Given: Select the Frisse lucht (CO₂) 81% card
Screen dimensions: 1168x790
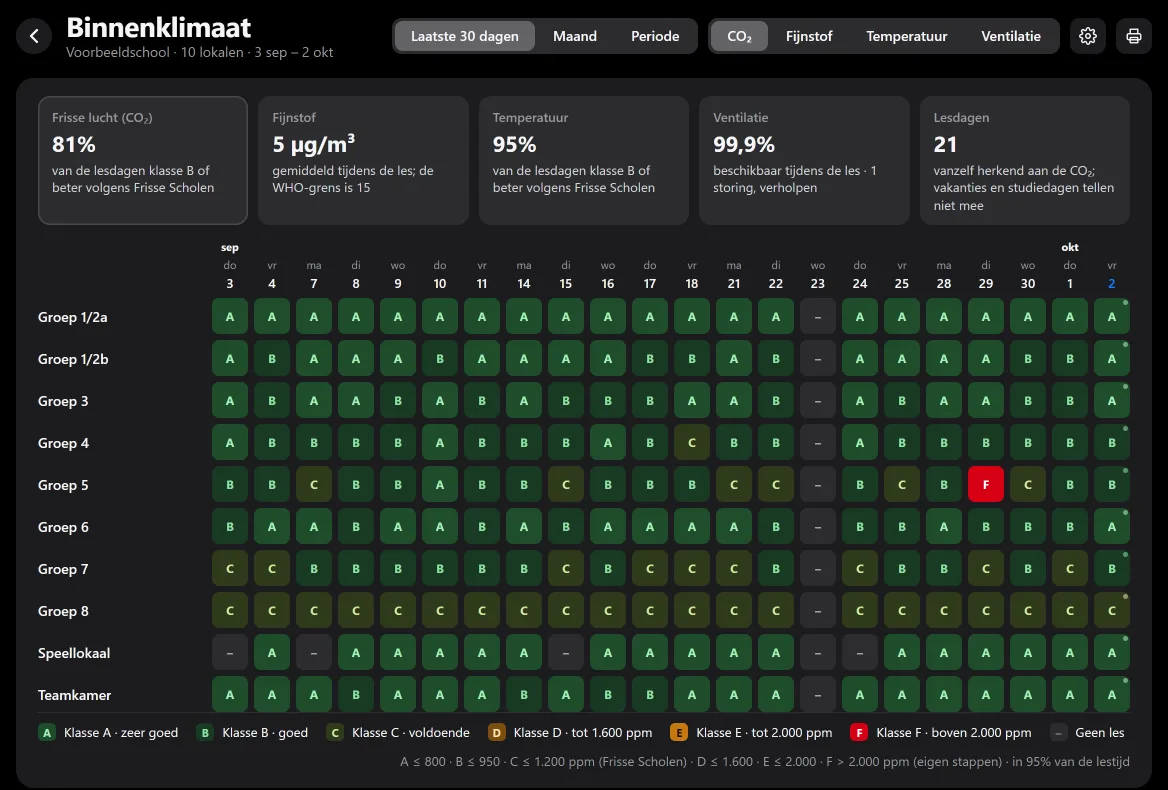Looking at the screenshot, I should click(x=143, y=160).
